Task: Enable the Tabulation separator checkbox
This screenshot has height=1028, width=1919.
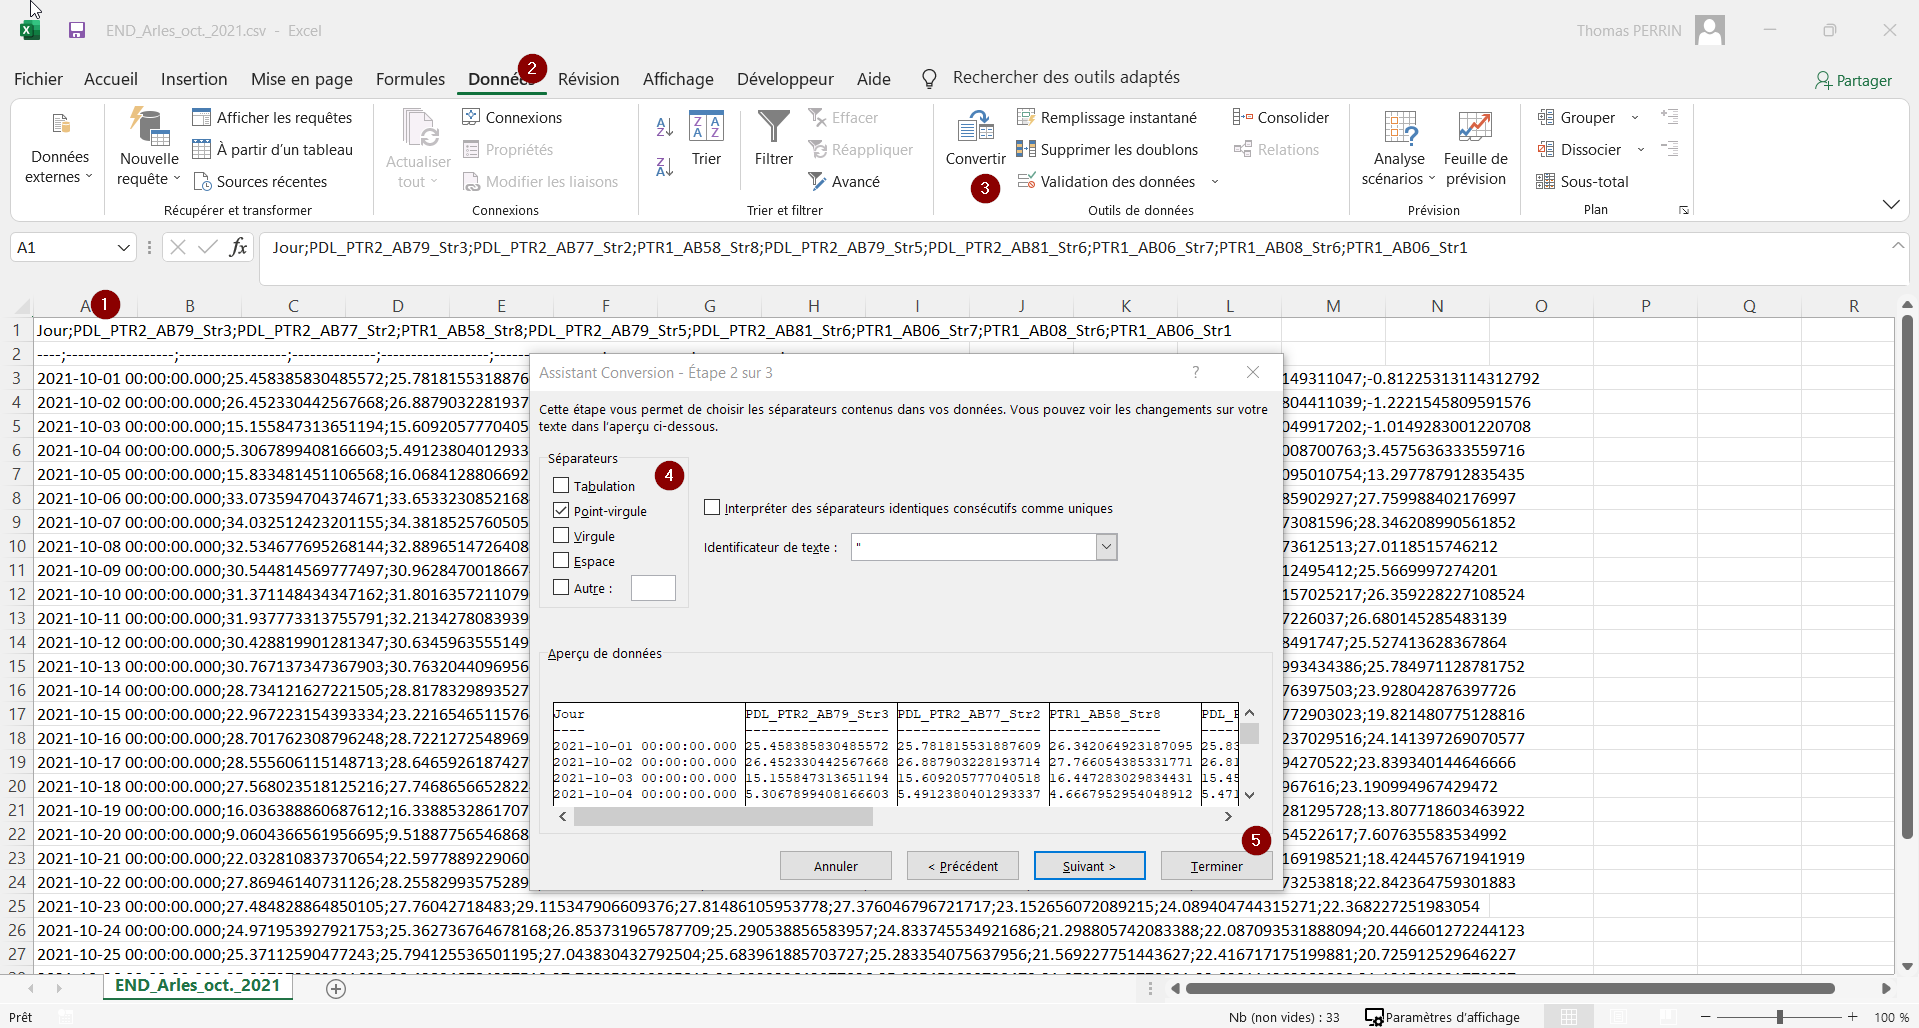Action: [561, 486]
